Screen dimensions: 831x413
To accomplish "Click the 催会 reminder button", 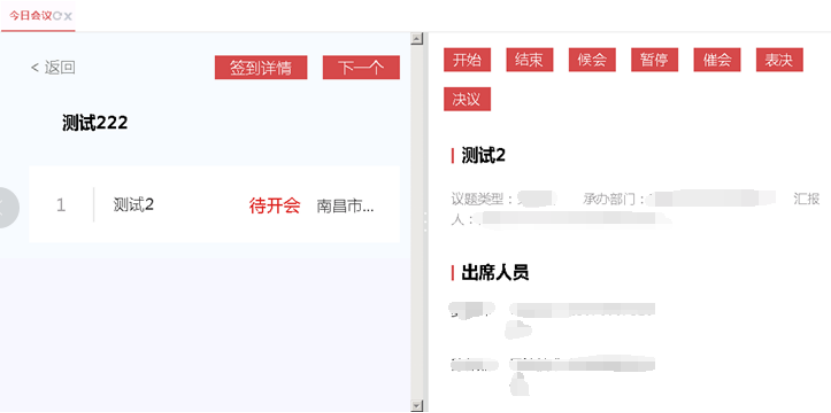I will [x=717, y=60].
